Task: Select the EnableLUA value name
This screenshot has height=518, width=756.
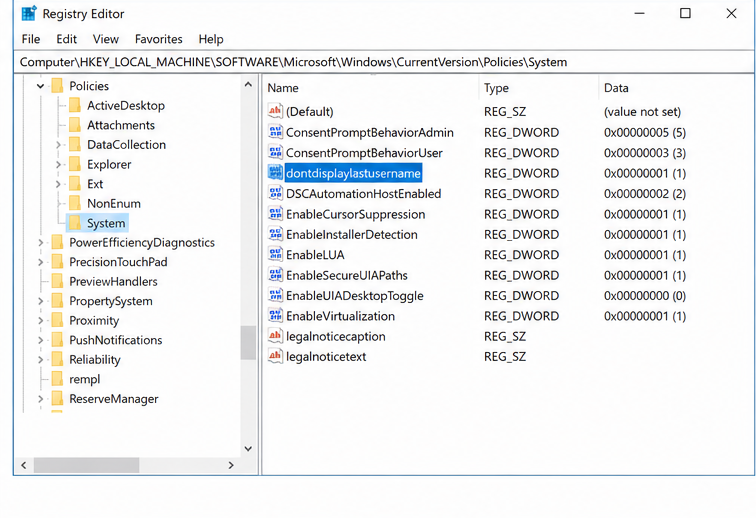Action: 315,255
